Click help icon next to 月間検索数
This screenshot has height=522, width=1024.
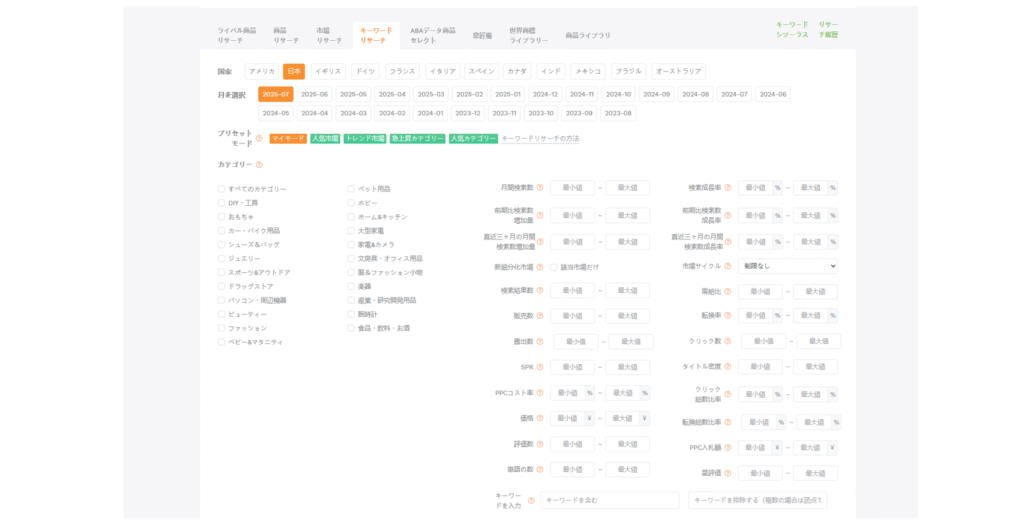pos(541,188)
